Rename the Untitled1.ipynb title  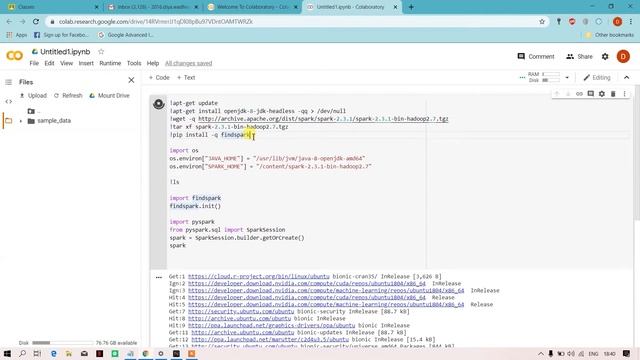coord(65,52)
